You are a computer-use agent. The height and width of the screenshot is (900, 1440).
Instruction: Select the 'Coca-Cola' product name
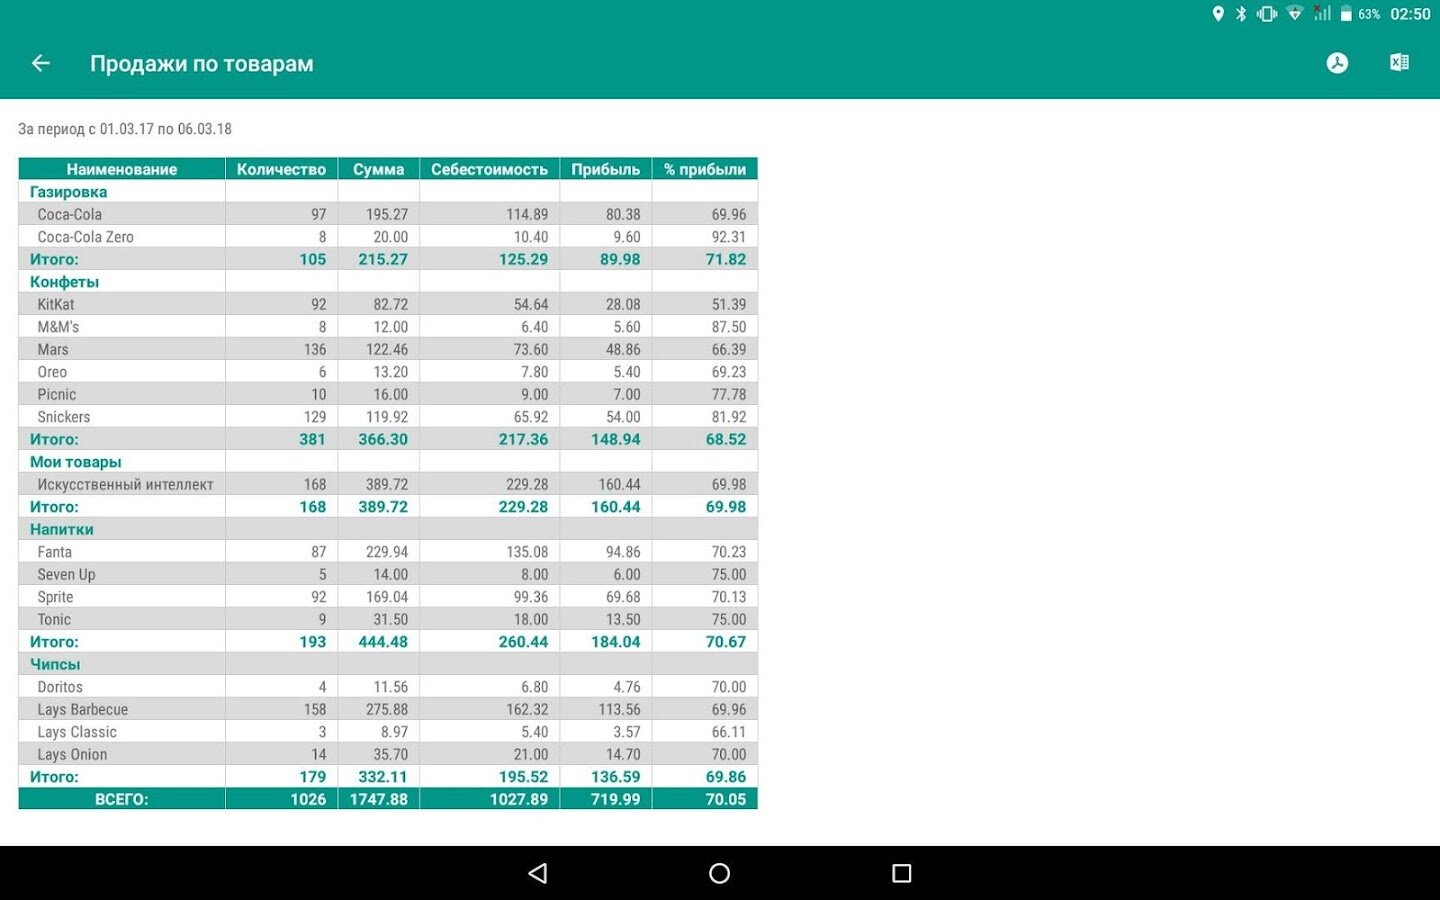[x=70, y=214]
